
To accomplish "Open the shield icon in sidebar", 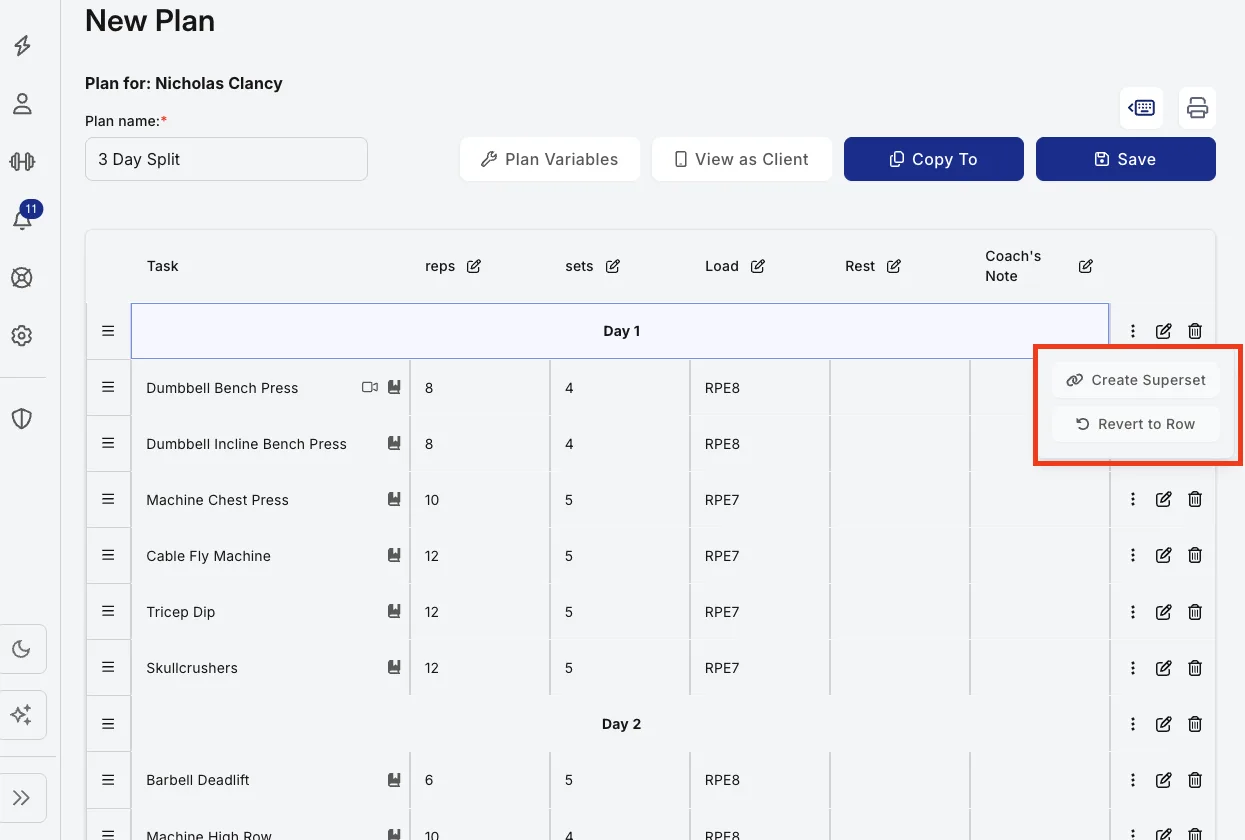I will tap(22, 418).
